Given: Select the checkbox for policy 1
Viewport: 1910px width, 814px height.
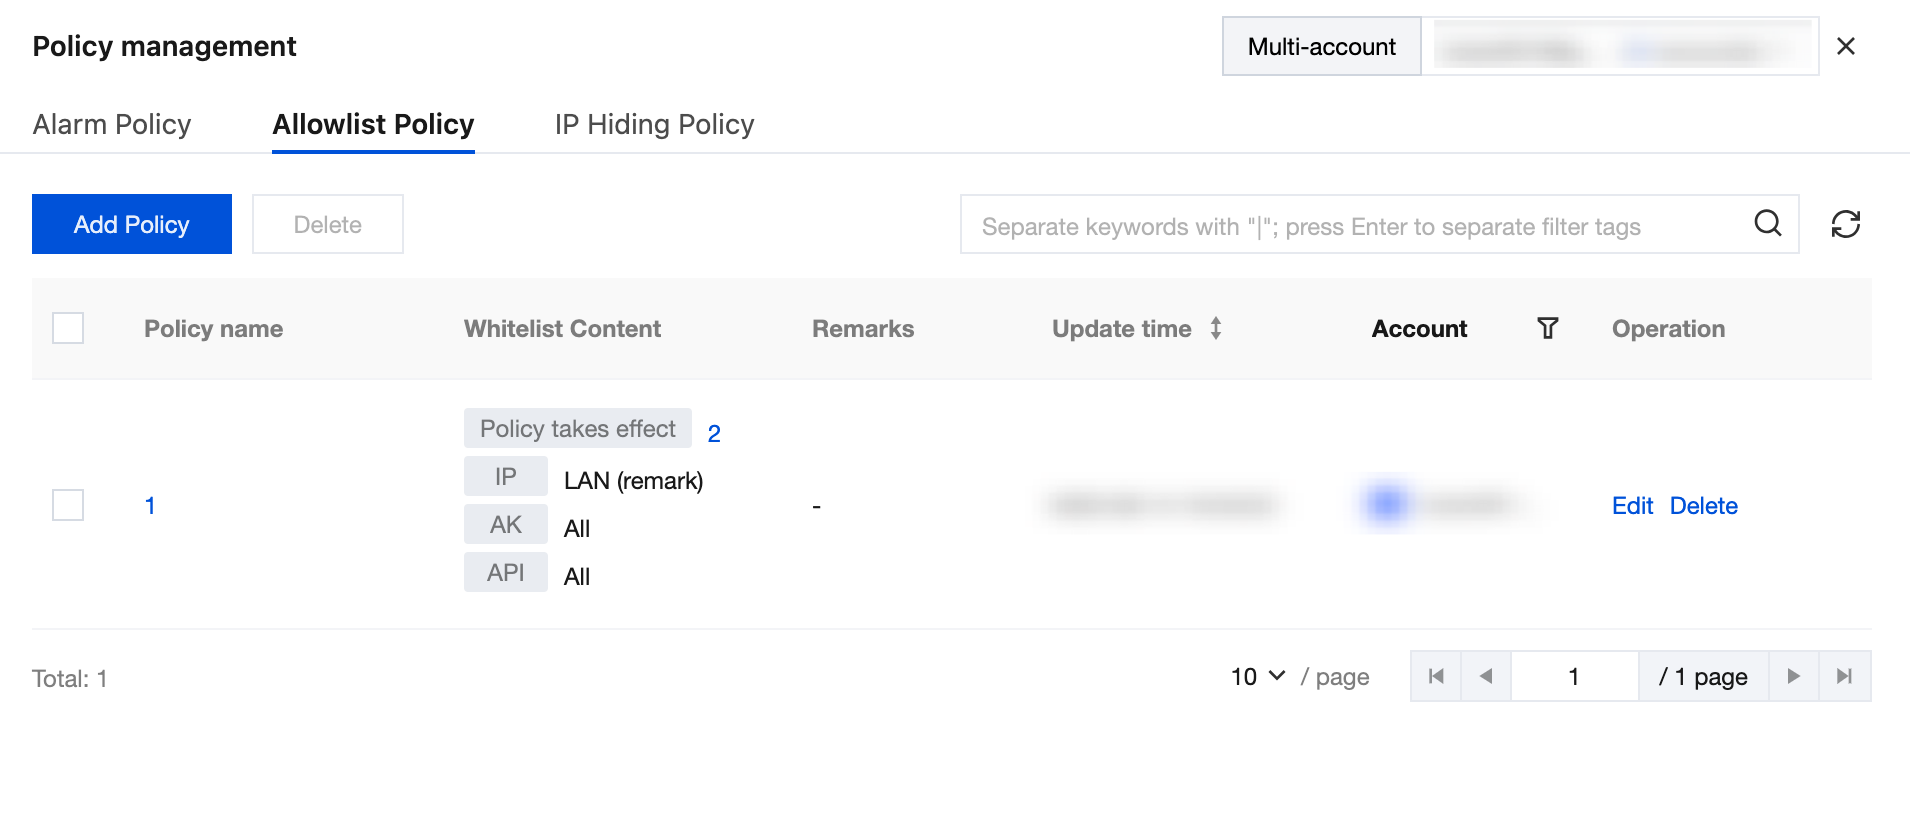Looking at the screenshot, I should click(68, 505).
